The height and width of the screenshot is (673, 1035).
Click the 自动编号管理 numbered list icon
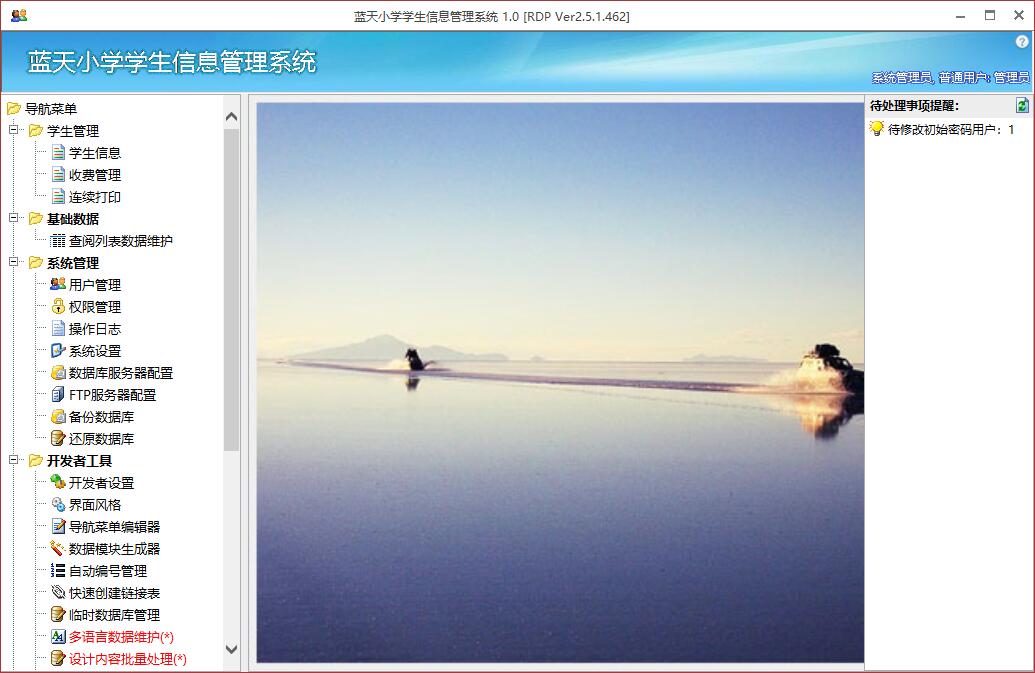click(58, 570)
